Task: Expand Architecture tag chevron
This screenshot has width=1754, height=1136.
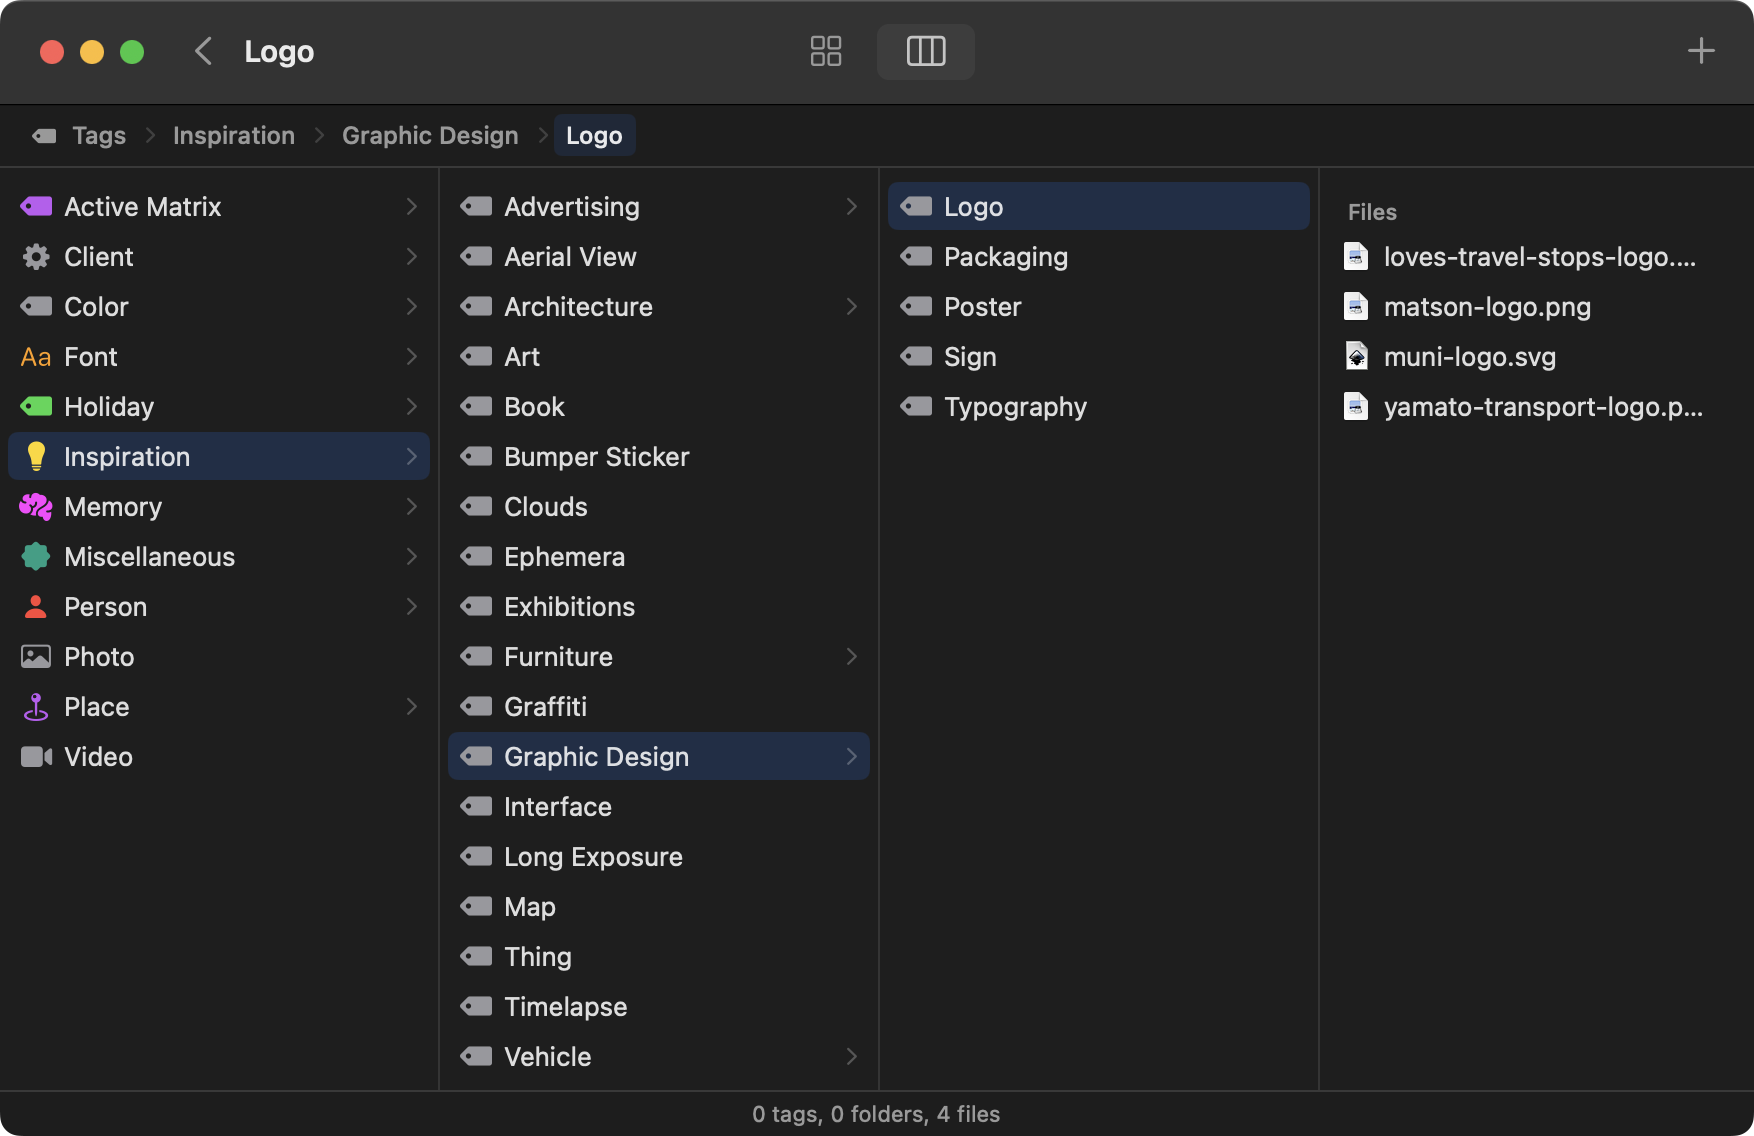Action: [x=852, y=306]
